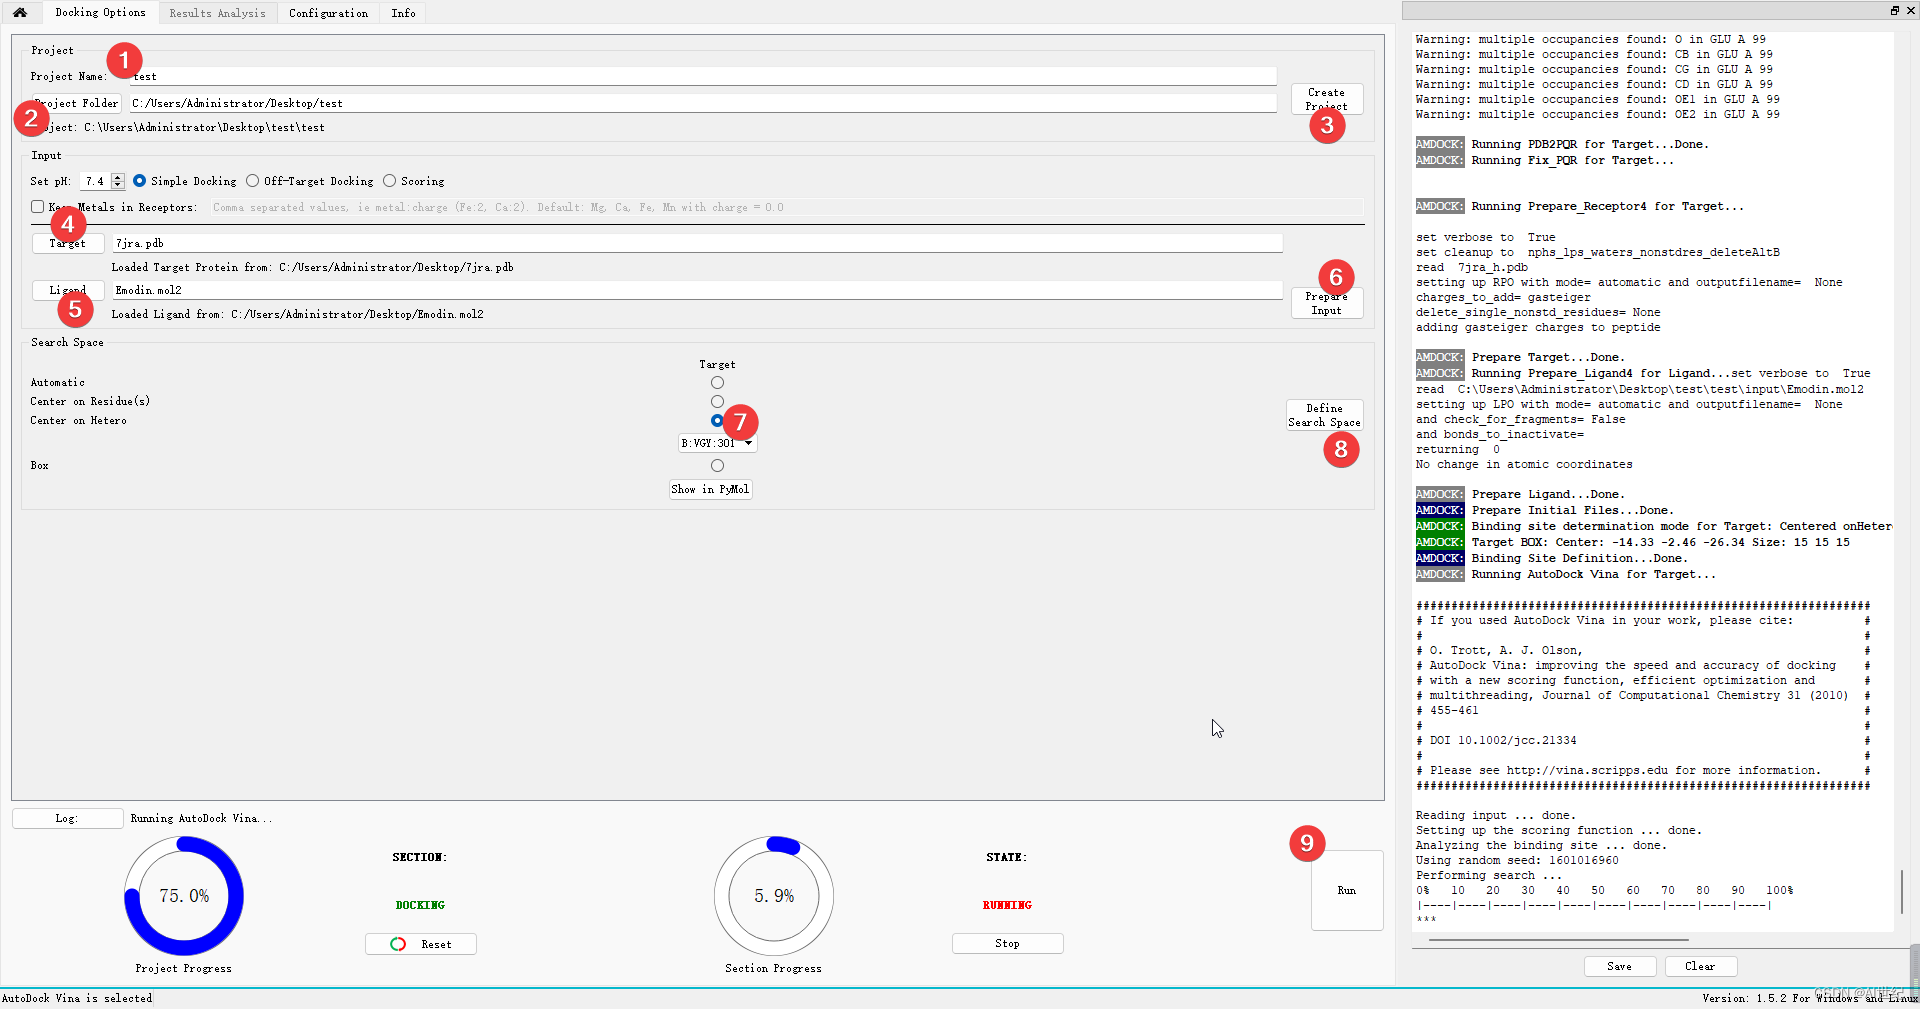This screenshot has width=1920, height=1009.
Task: Click the Project Folder button
Action: (77, 103)
